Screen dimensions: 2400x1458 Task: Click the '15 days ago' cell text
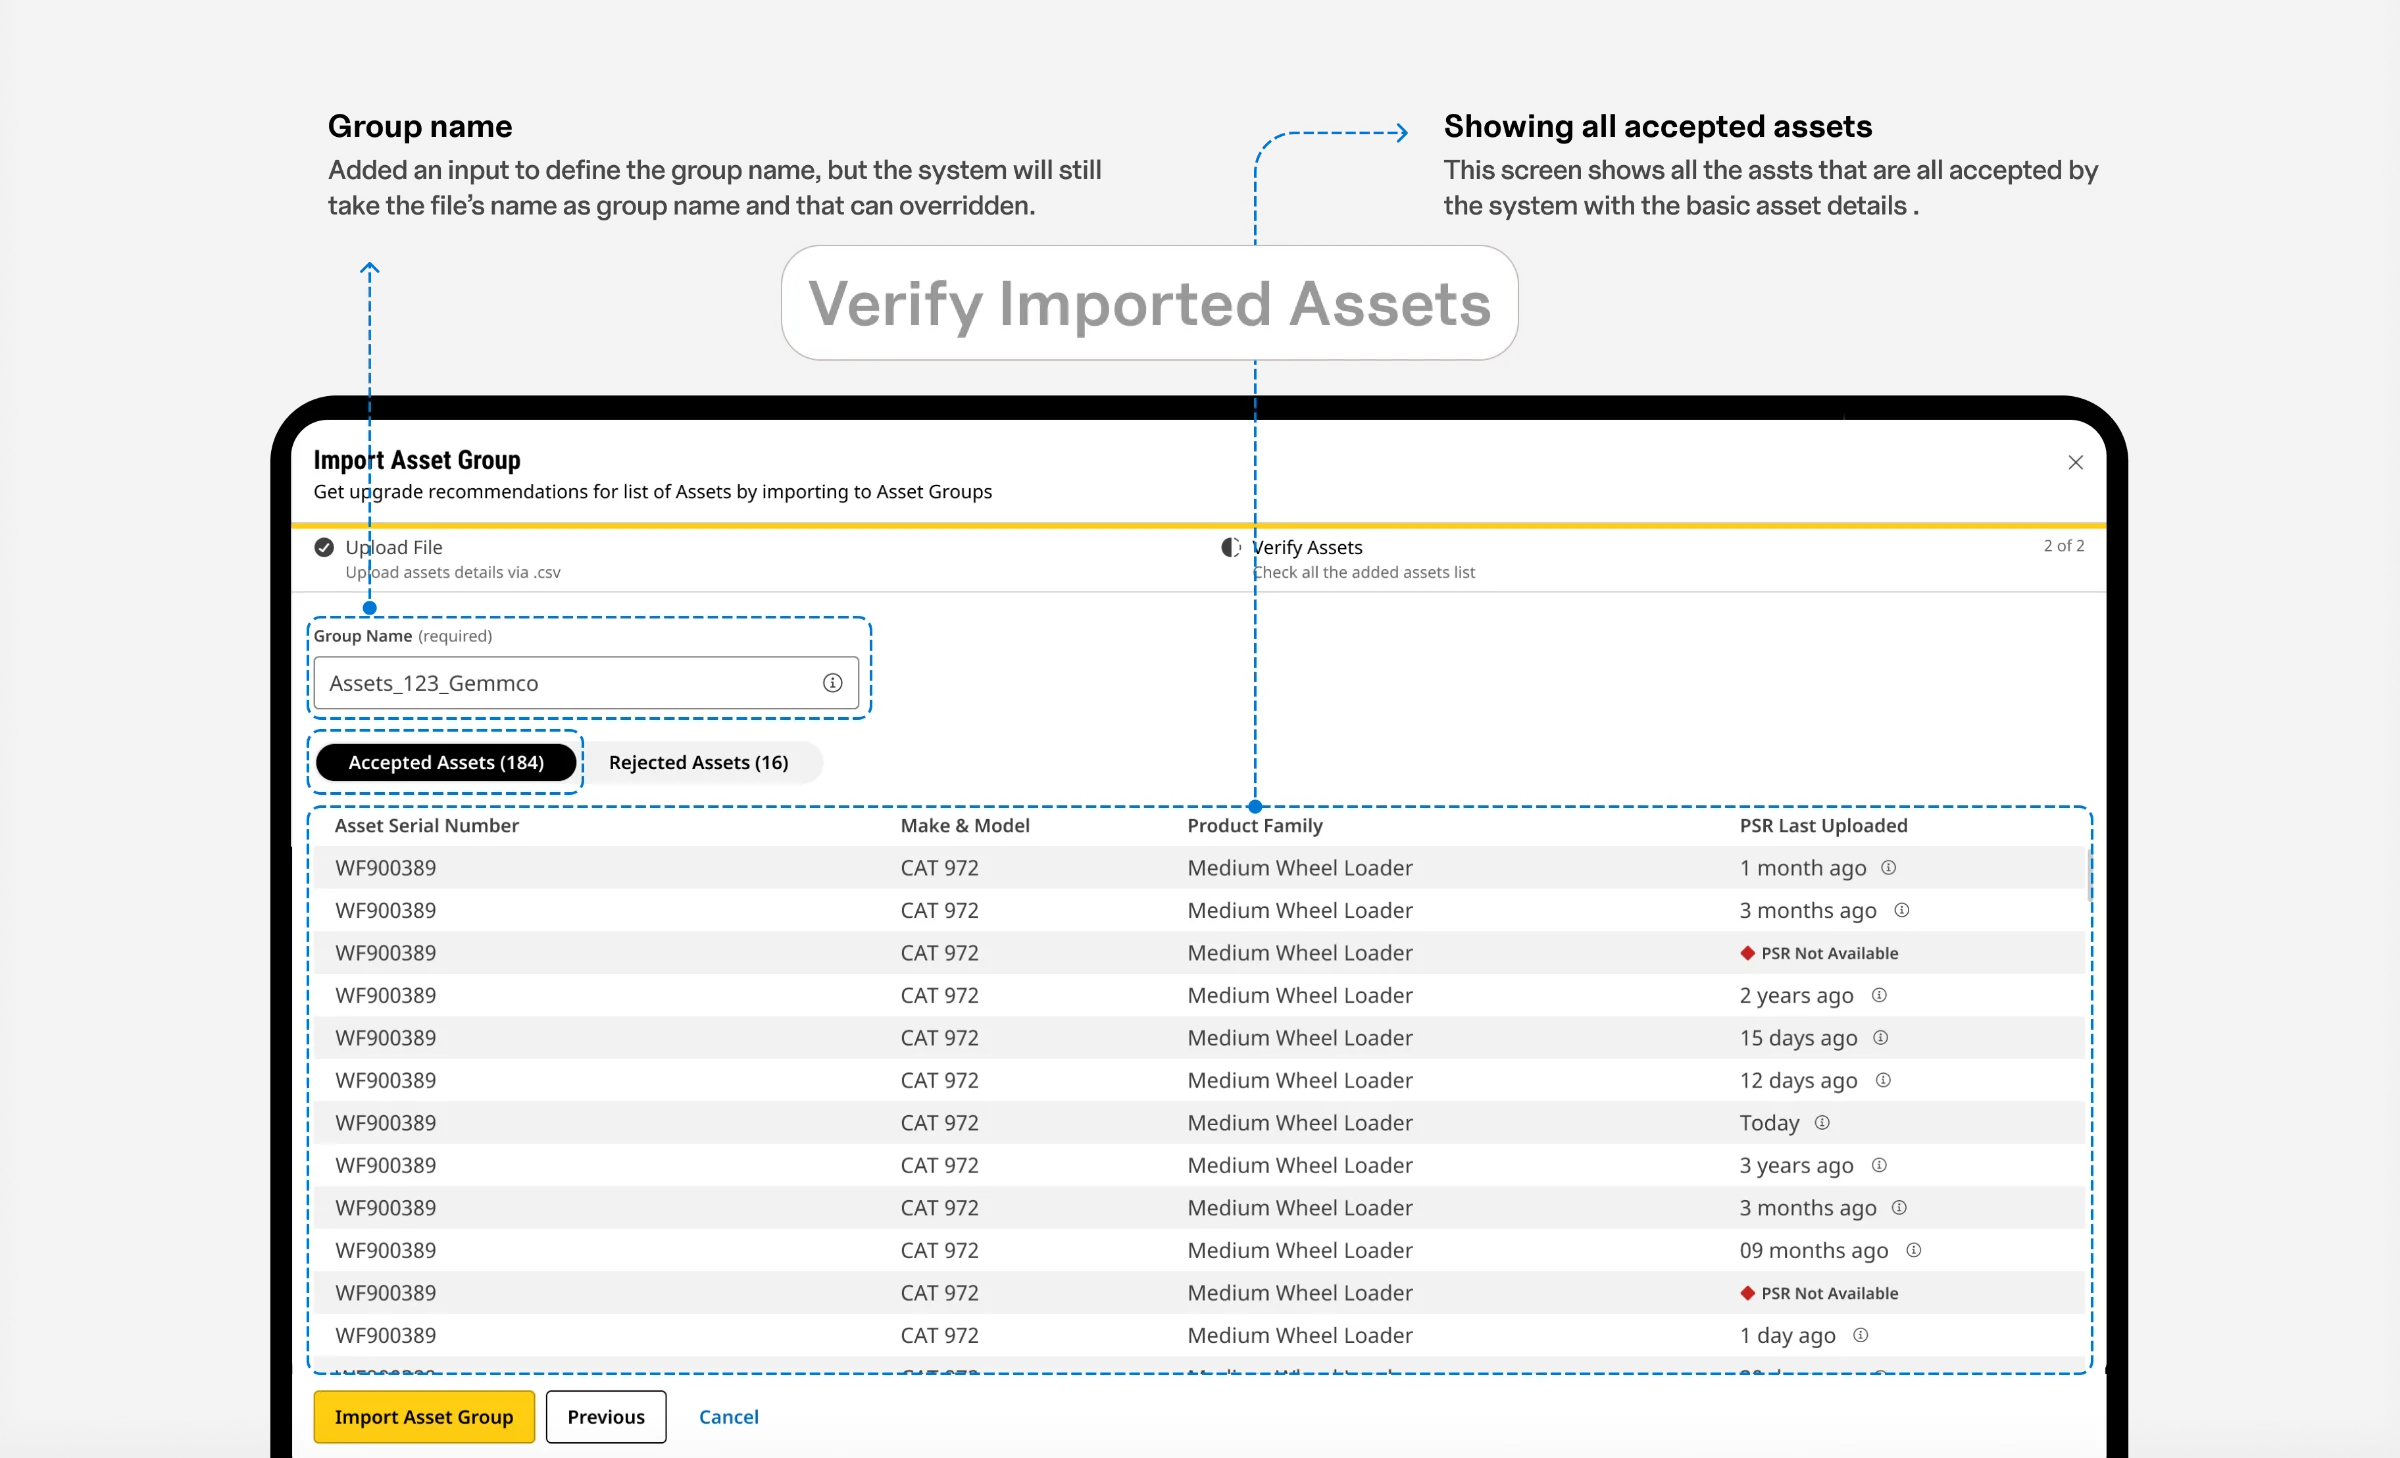pos(1798,1038)
